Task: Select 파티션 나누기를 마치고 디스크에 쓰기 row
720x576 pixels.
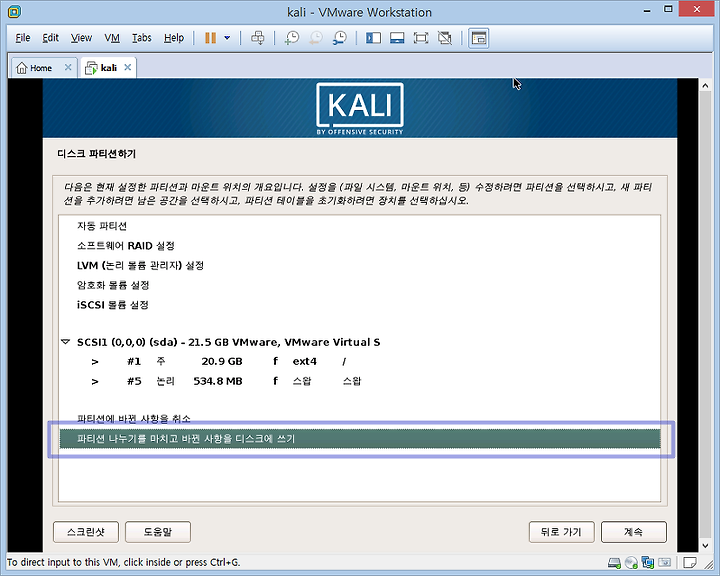Action: pos(360,439)
